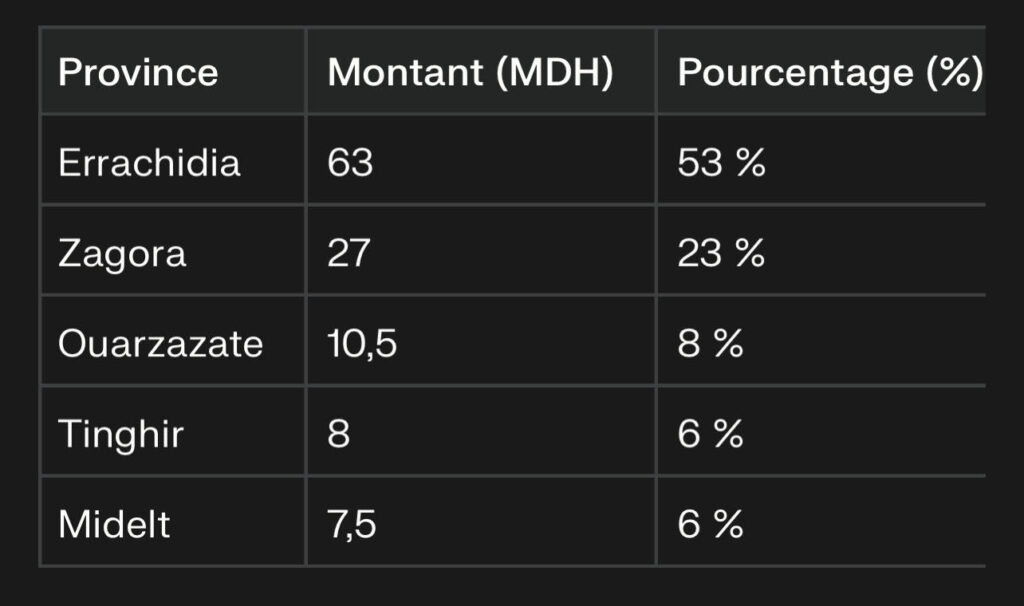
Task: Select the Midelt province cell
Action: pyautogui.click(x=114, y=525)
